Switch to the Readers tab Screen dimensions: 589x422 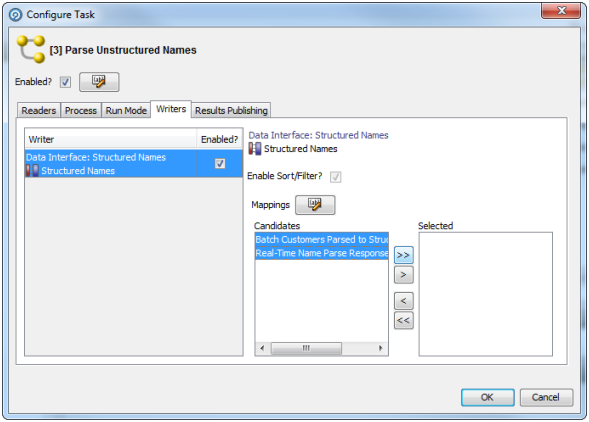click(x=39, y=110)
